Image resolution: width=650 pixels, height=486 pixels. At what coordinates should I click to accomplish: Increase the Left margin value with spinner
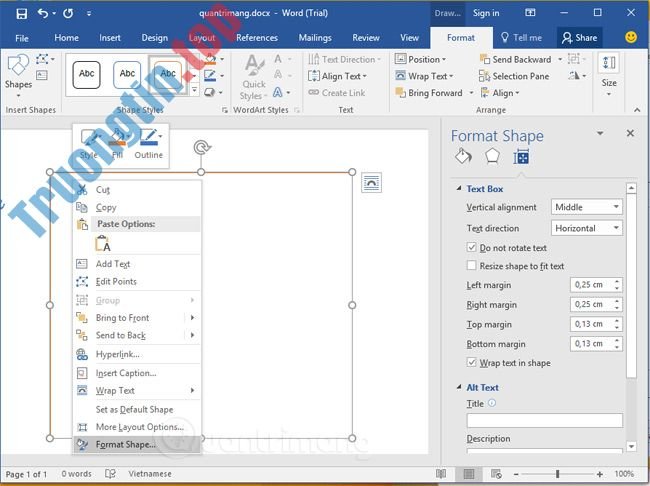pyautogui.click(x=617, y=282)
